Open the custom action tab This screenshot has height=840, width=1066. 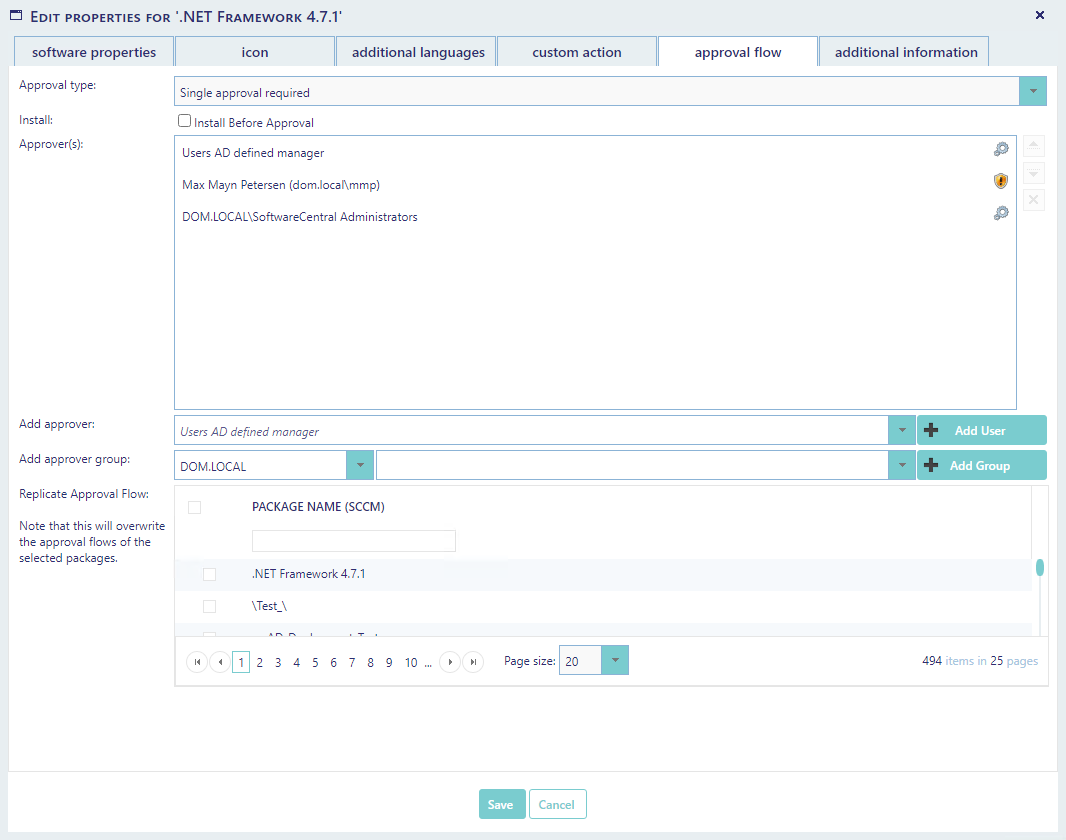pos(576,52)
